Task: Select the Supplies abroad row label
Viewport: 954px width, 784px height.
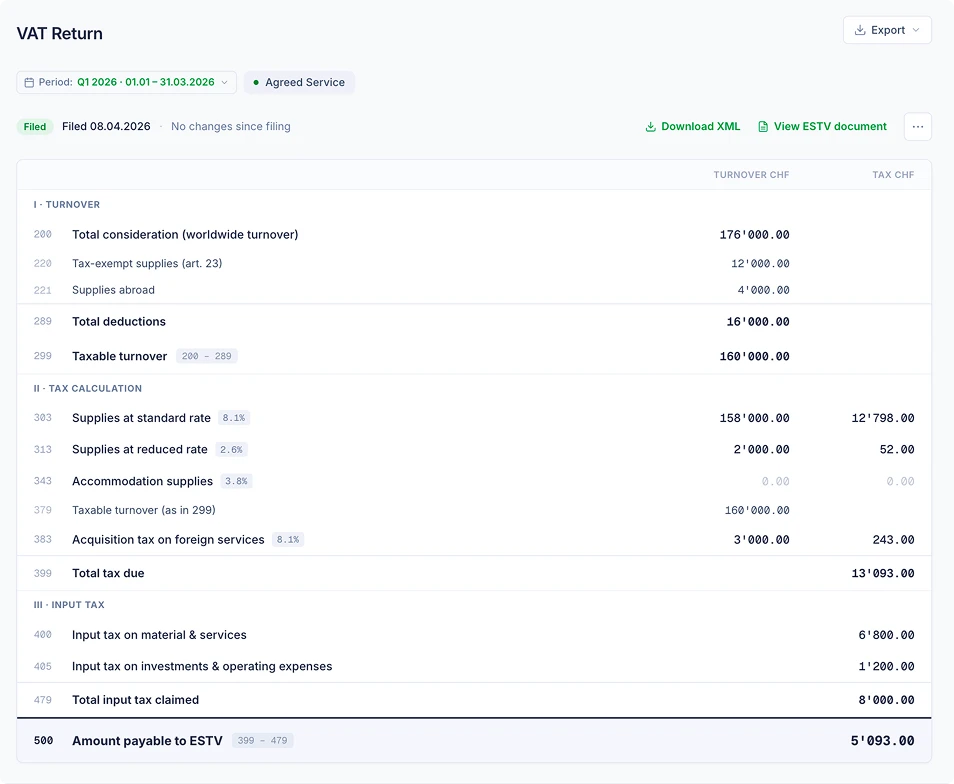Action: (113, 290)
